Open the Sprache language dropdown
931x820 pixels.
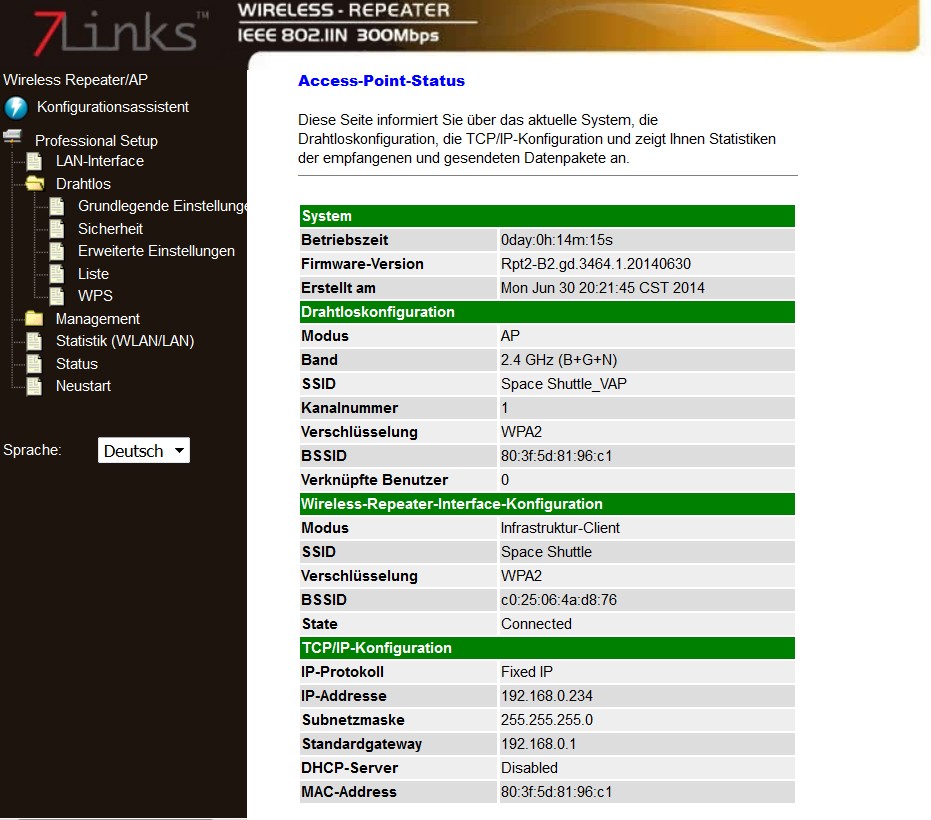(x=144, y=451)
